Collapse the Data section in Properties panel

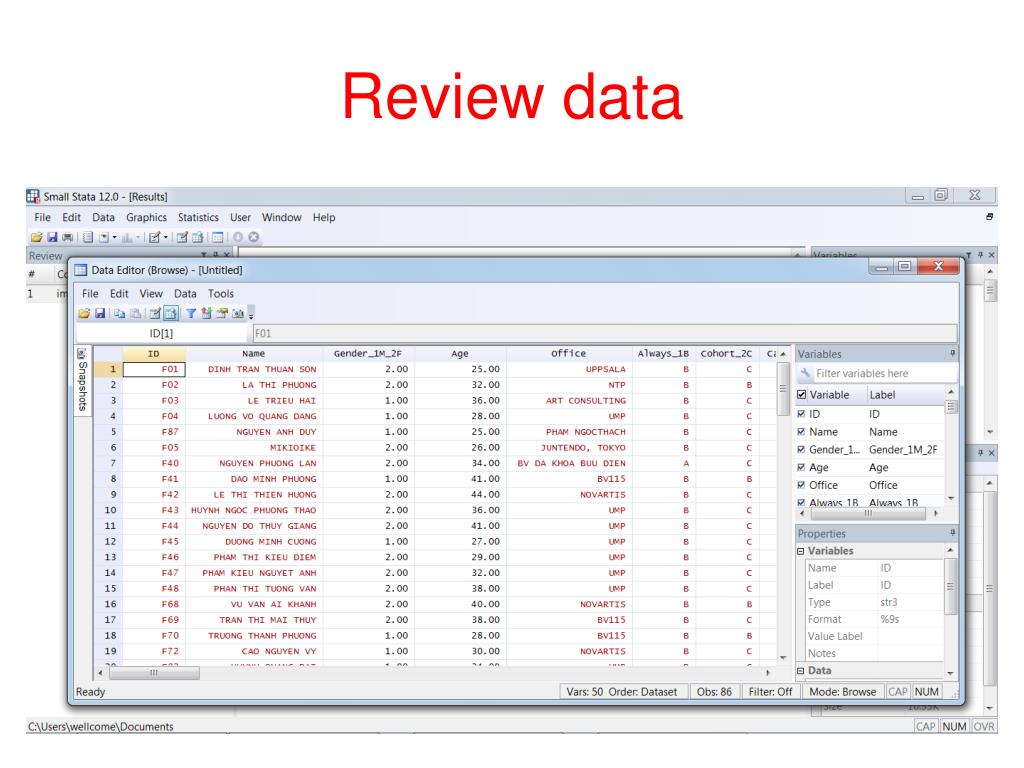[x=801, y=671]
